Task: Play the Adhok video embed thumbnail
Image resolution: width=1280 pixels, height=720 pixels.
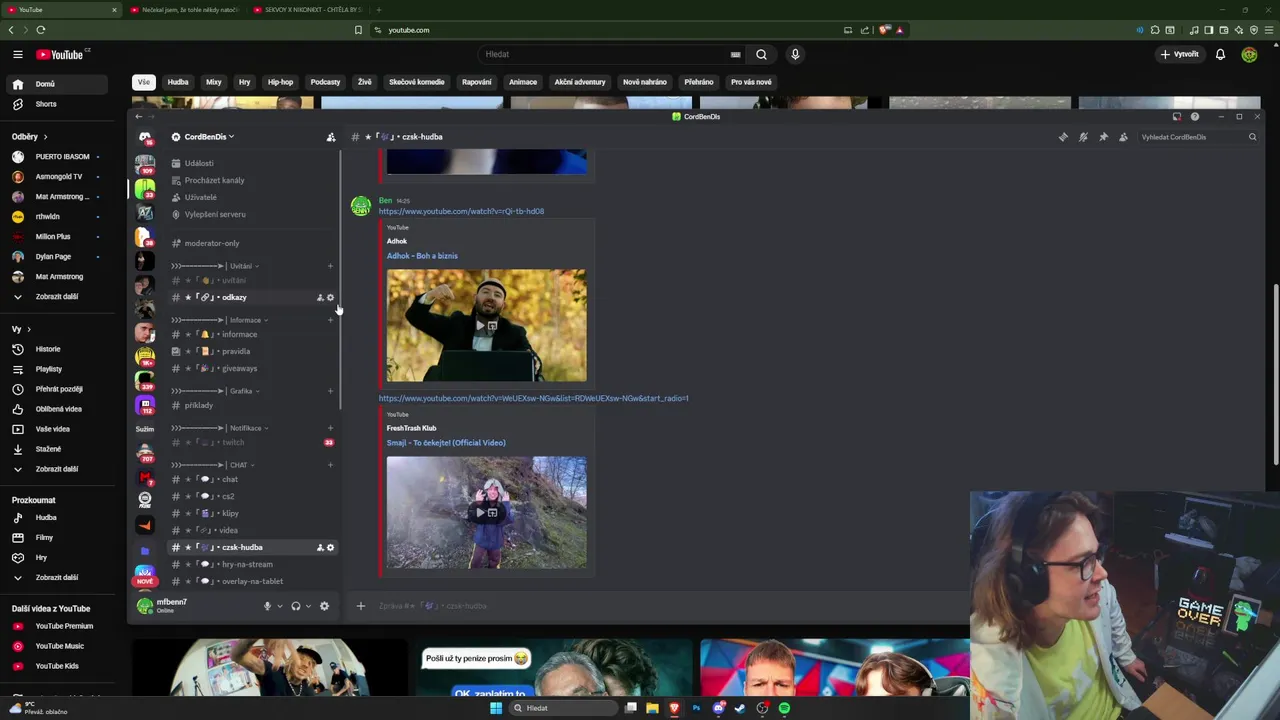Action: tap(487, 325)
